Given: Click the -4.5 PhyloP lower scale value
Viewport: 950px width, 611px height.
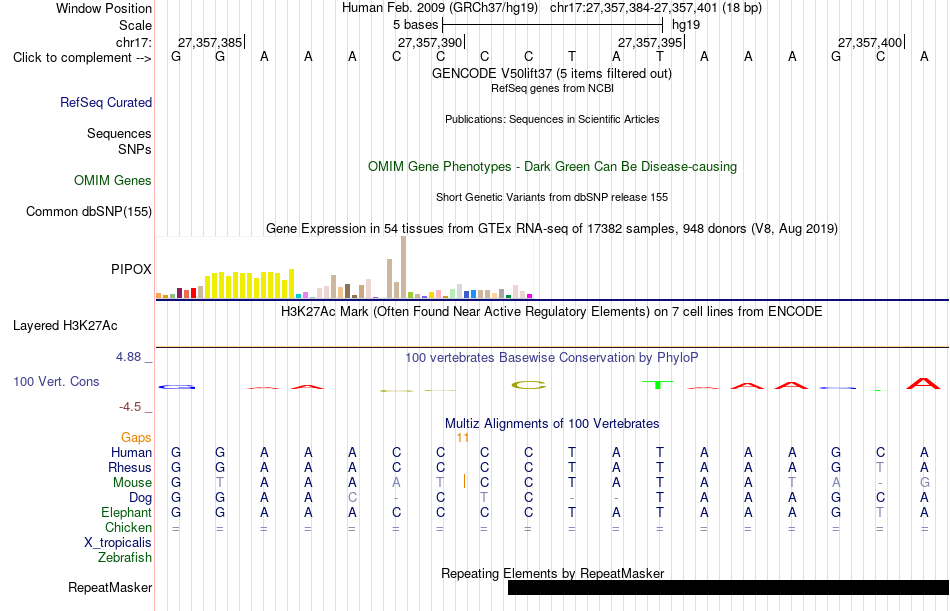Looking at the screenshot, I should pos(130,407).
